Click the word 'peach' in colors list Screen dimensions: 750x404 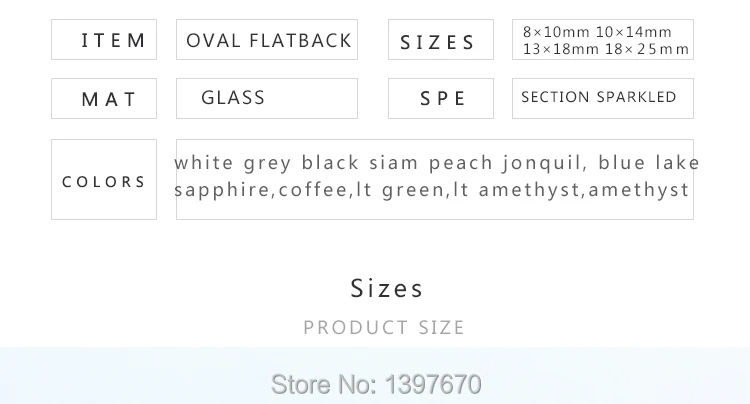click(x=461, y=164)
